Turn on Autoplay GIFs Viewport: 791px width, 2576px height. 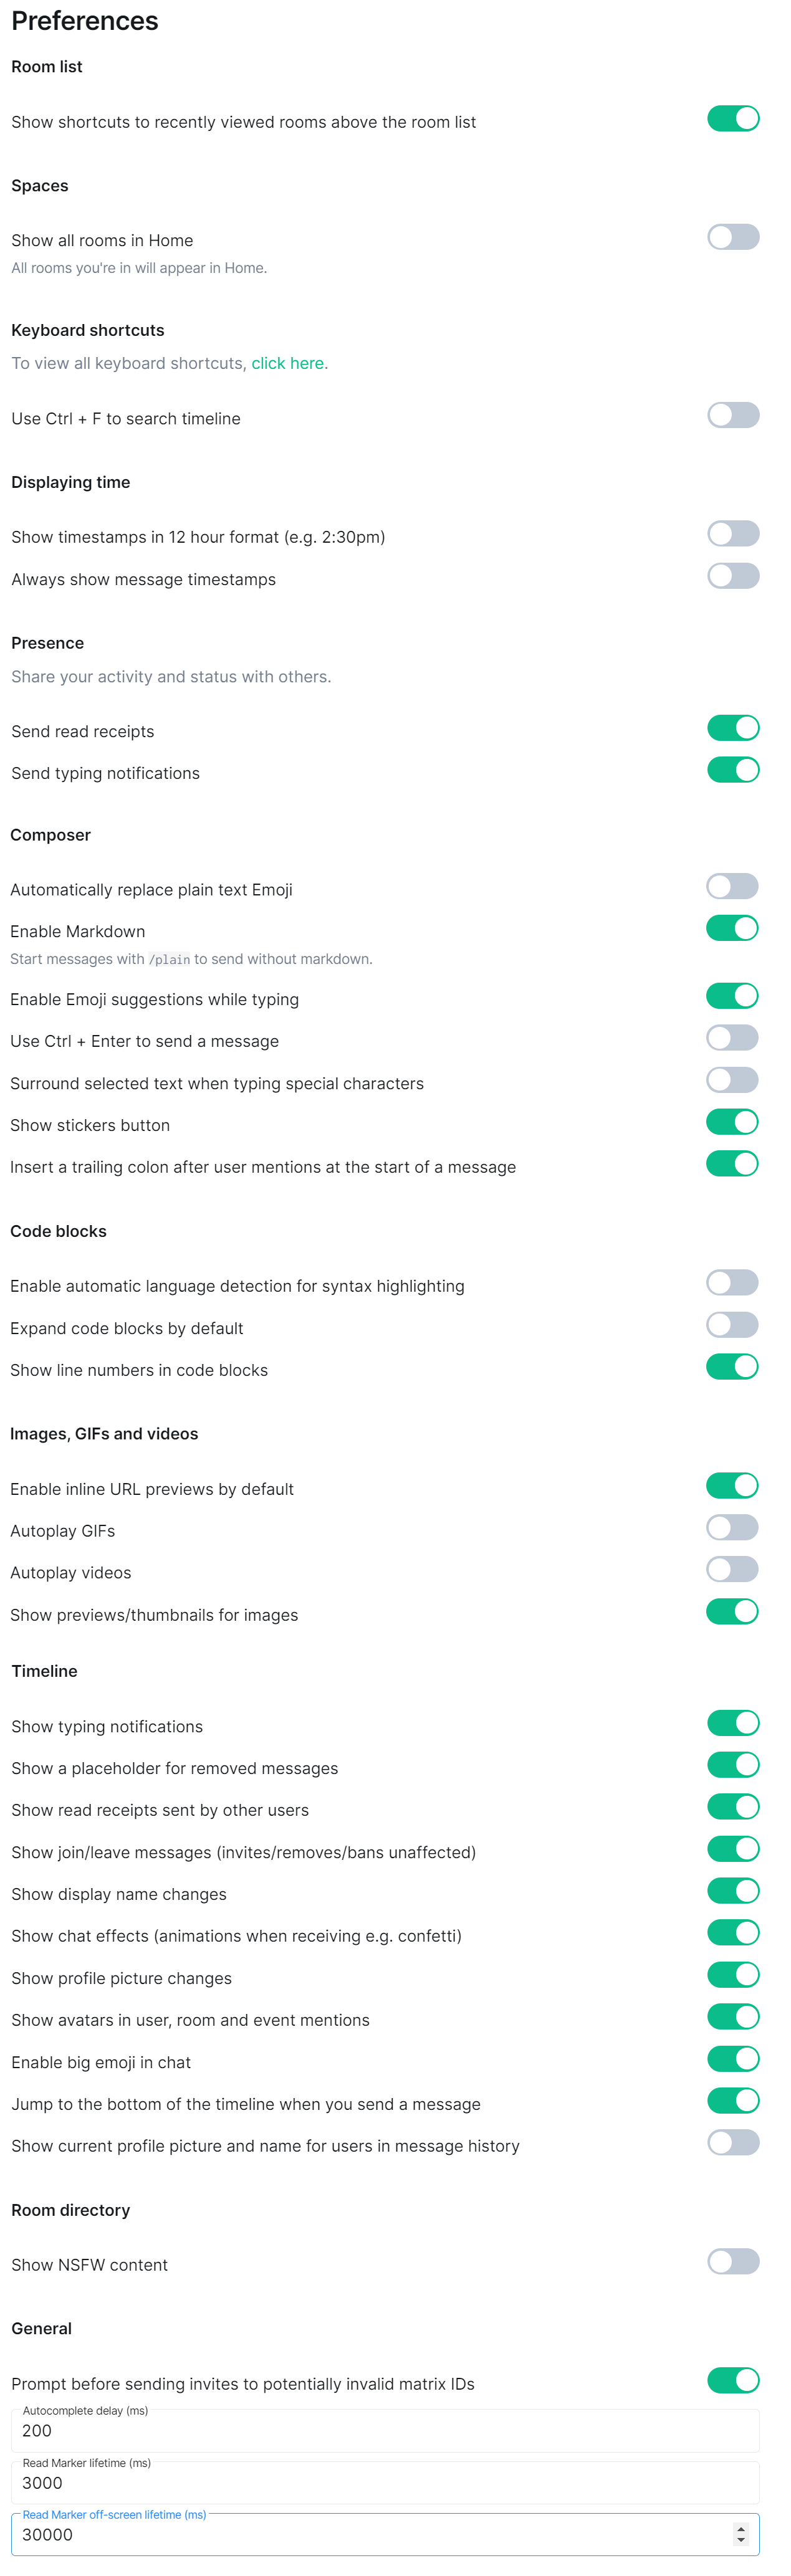tap(732, 1528)
